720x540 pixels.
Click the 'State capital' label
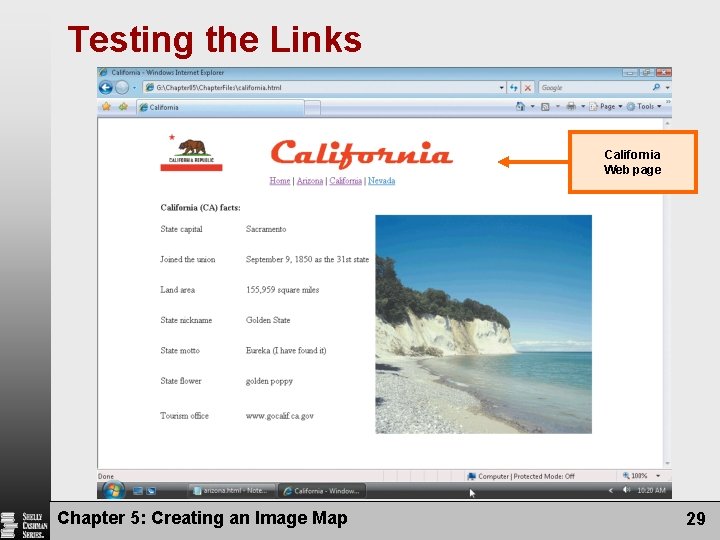tap(181, 229)
